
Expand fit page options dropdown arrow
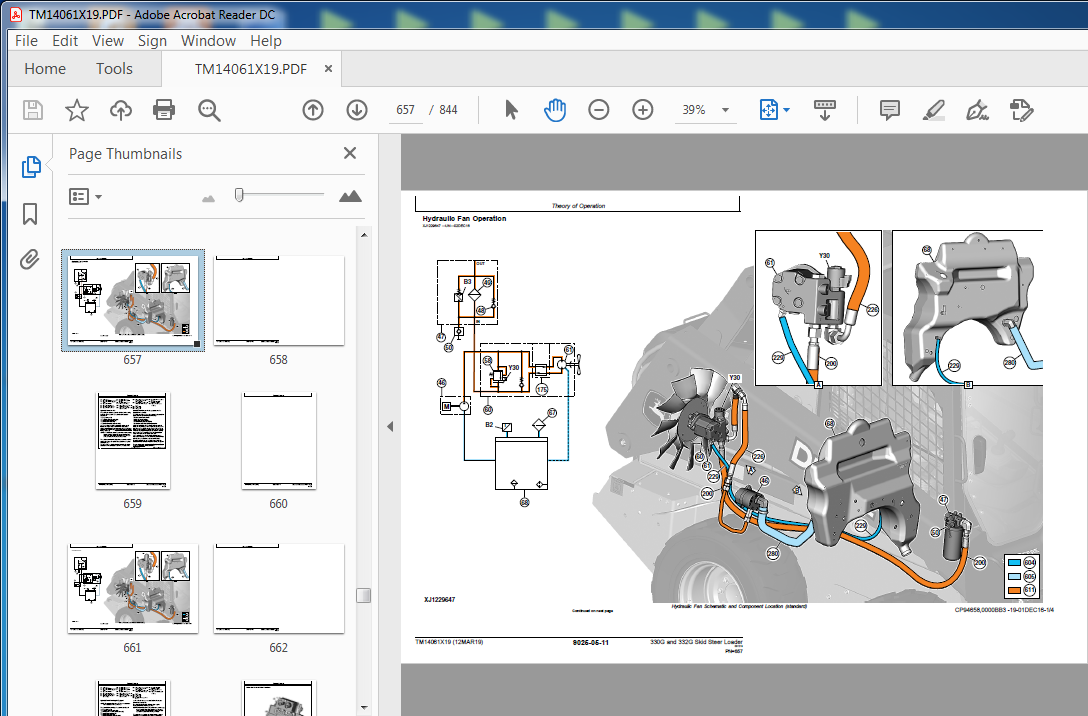(787, 110)
